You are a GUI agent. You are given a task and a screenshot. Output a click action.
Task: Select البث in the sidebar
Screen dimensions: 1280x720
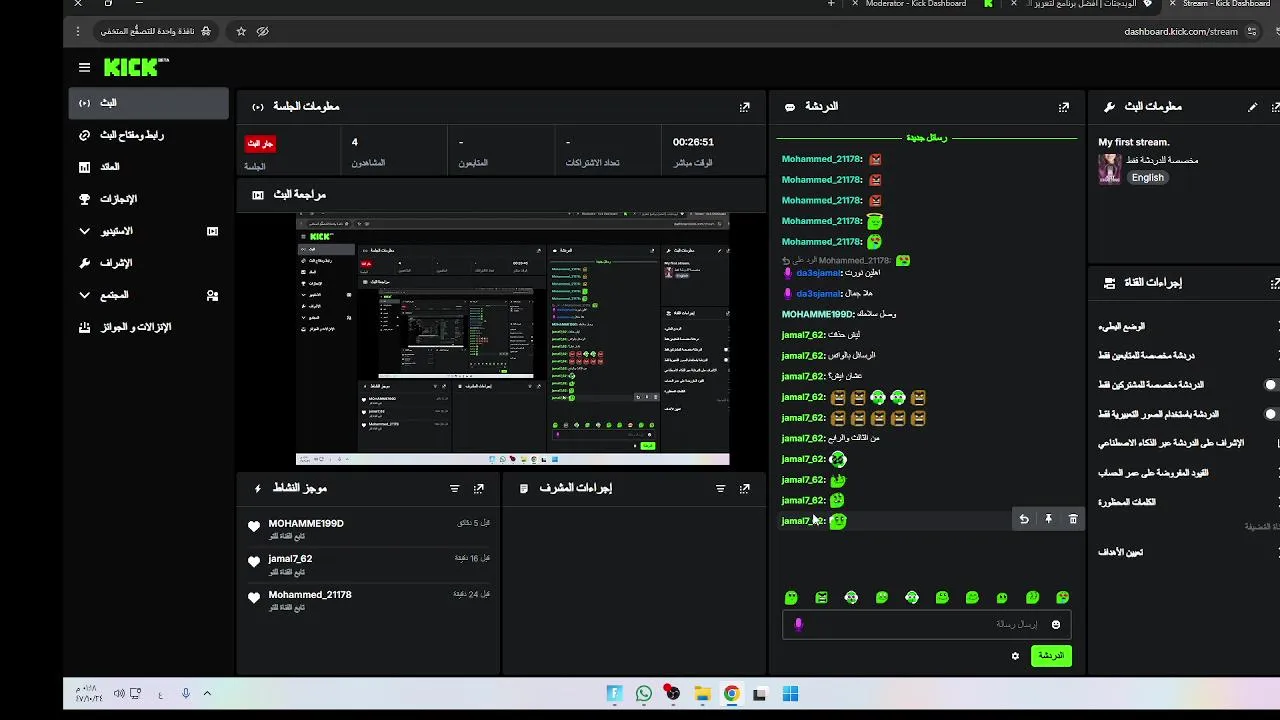pyautogui.click(x=149, y=103)
